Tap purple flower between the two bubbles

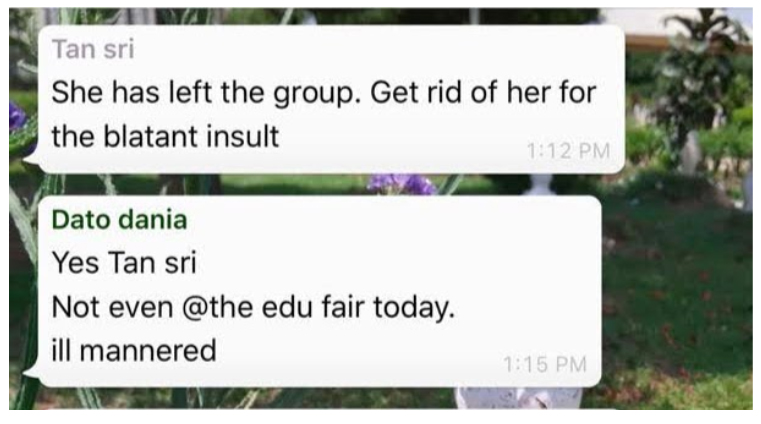(x=401, y=184)
